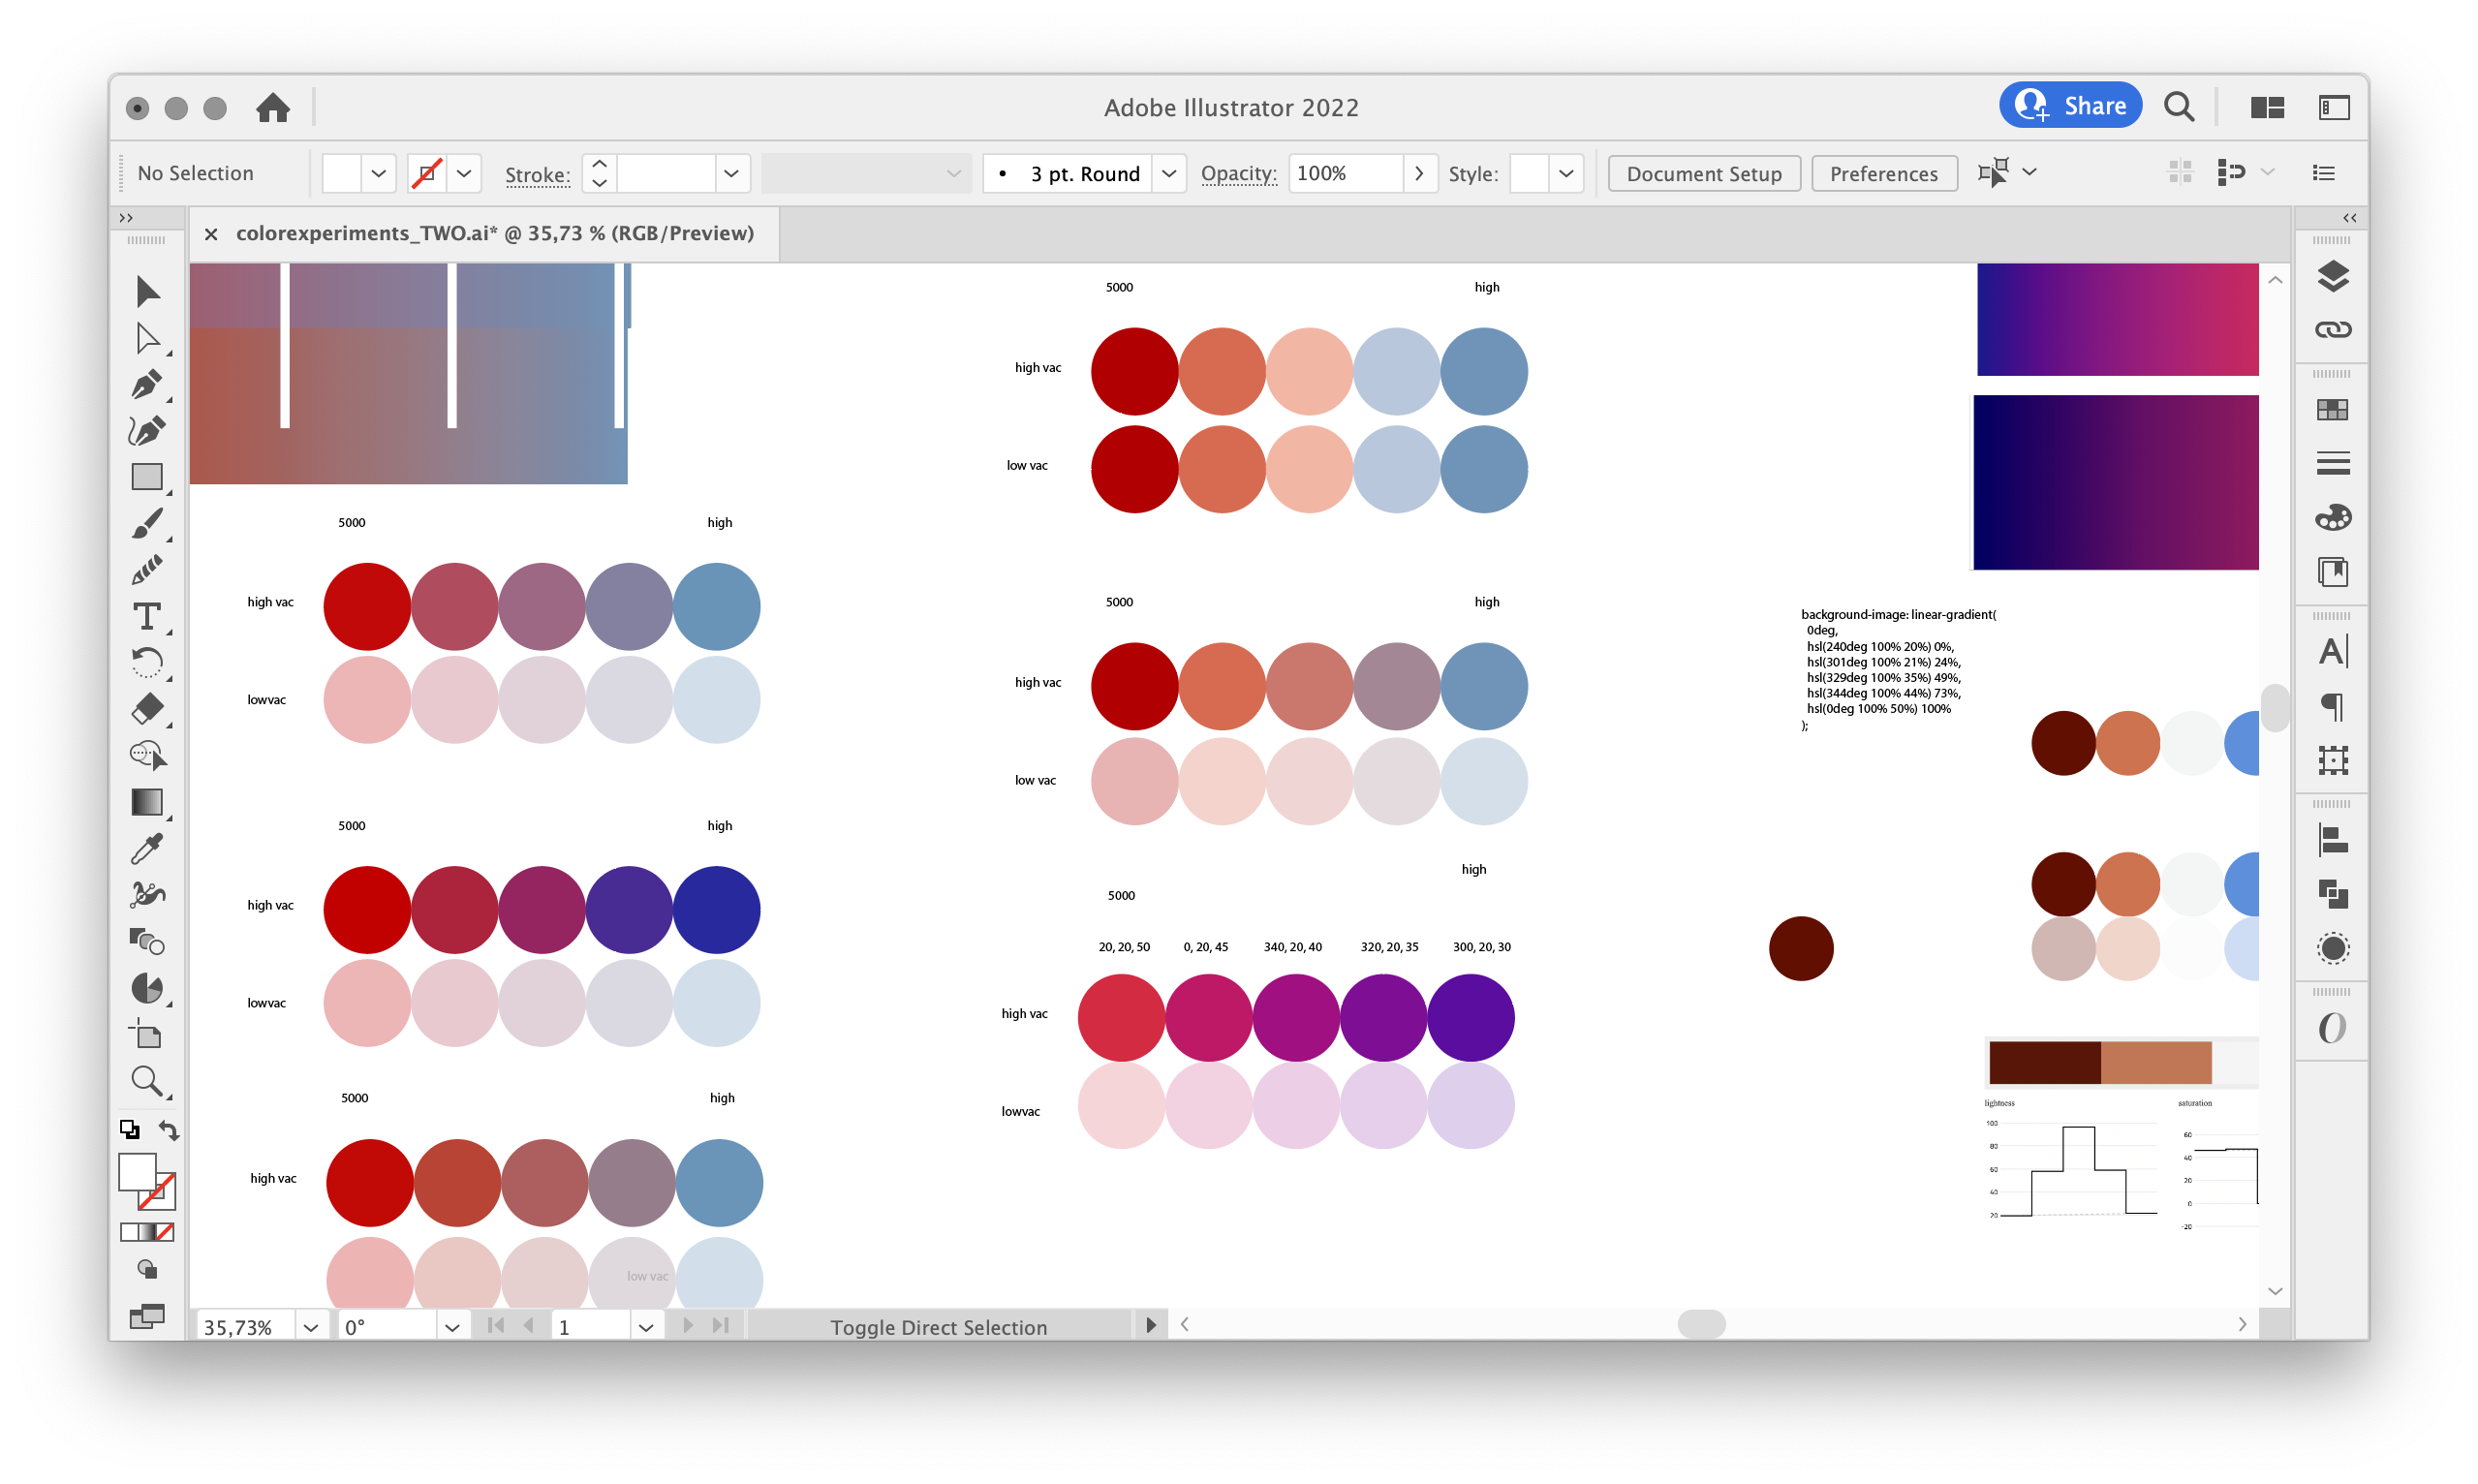
Task: Select the Type tool
Action: pos(146,616)
